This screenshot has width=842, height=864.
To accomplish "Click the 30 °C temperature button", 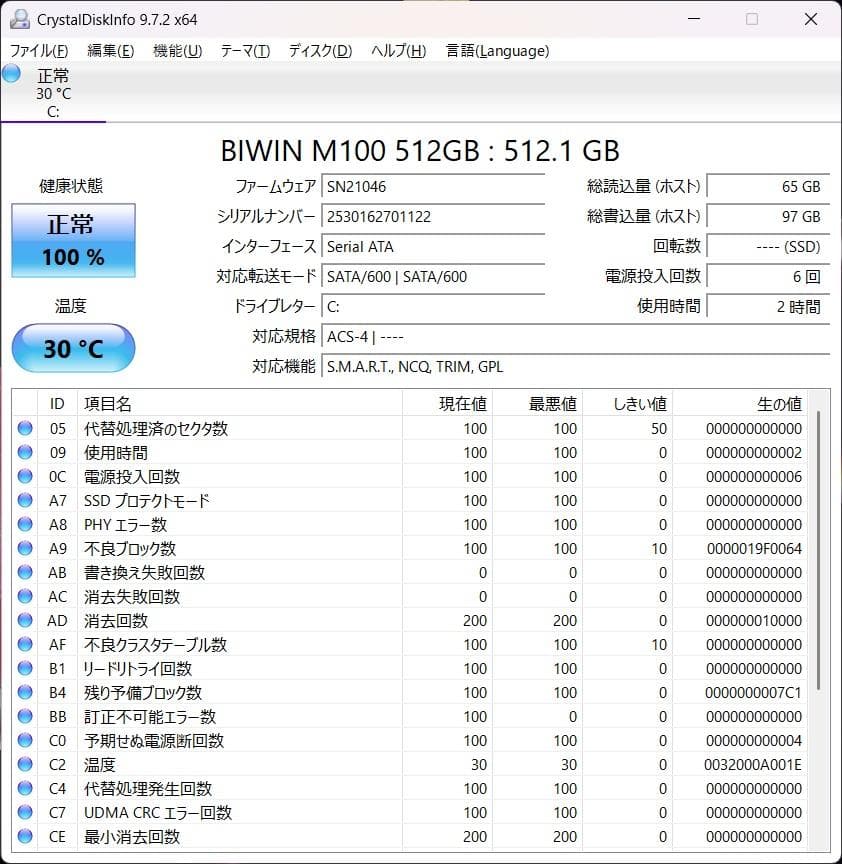I will (x=72, y=348).
